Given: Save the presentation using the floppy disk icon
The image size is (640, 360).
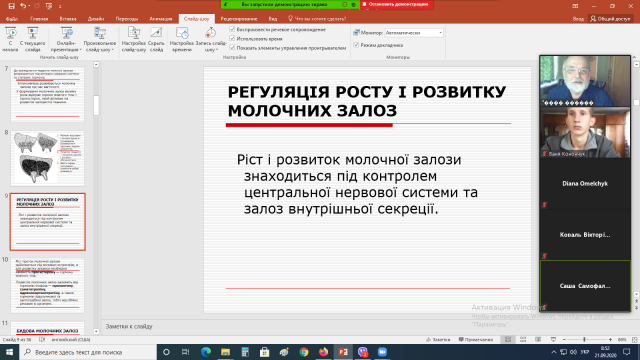Looking at the screenshot, I should tap(11, 6).
